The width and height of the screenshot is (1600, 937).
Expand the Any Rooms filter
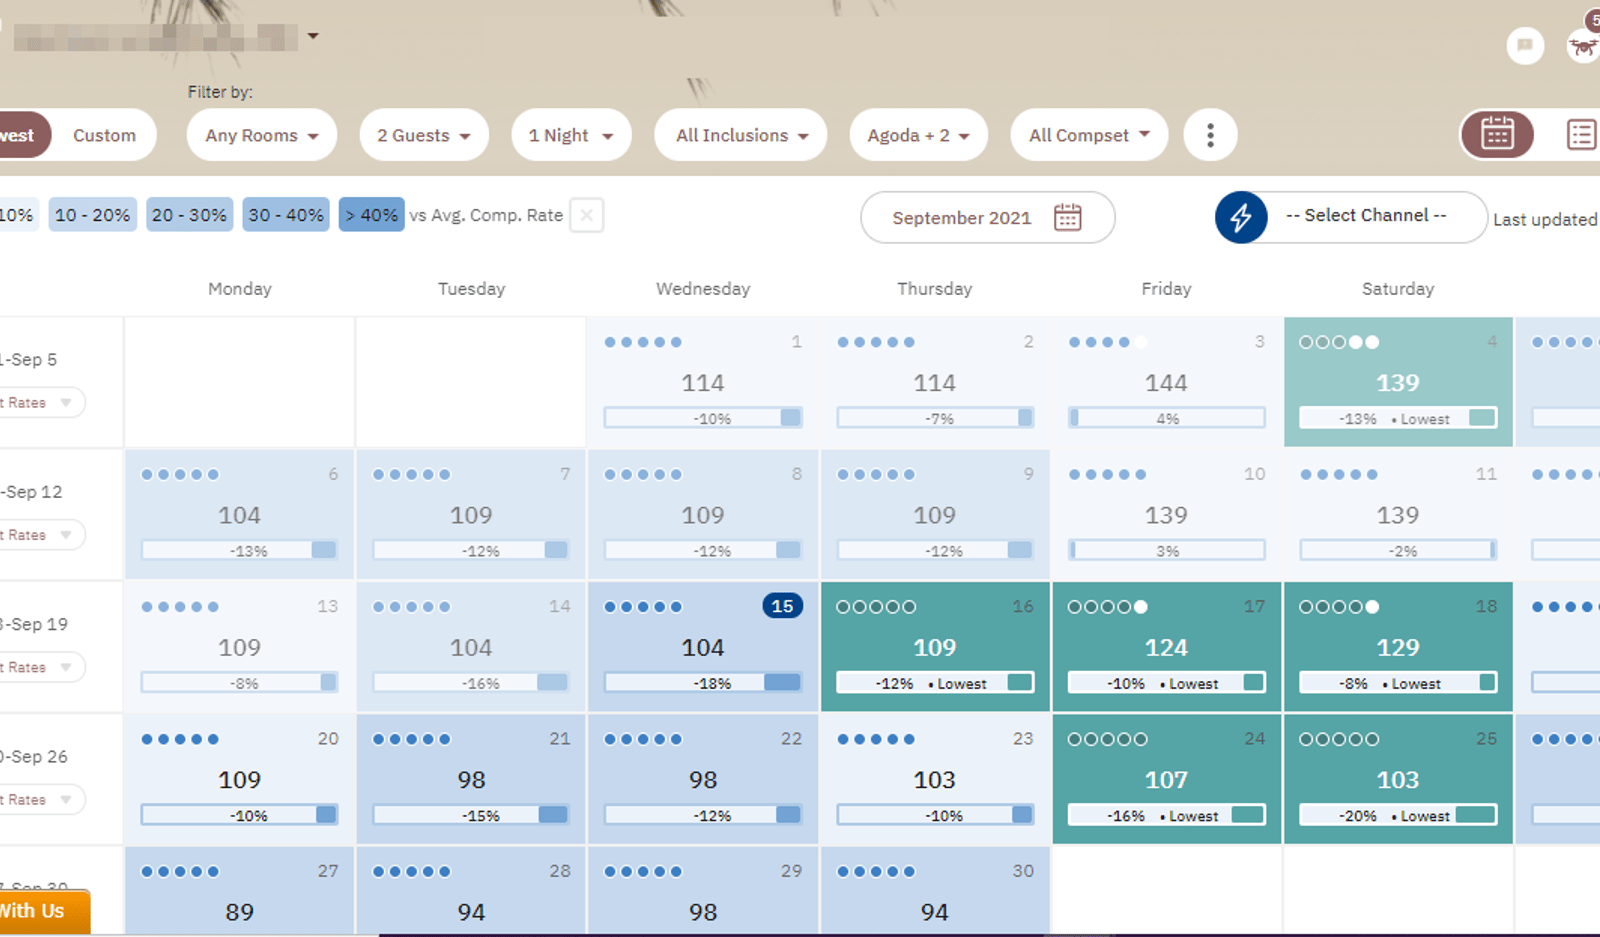262,135
